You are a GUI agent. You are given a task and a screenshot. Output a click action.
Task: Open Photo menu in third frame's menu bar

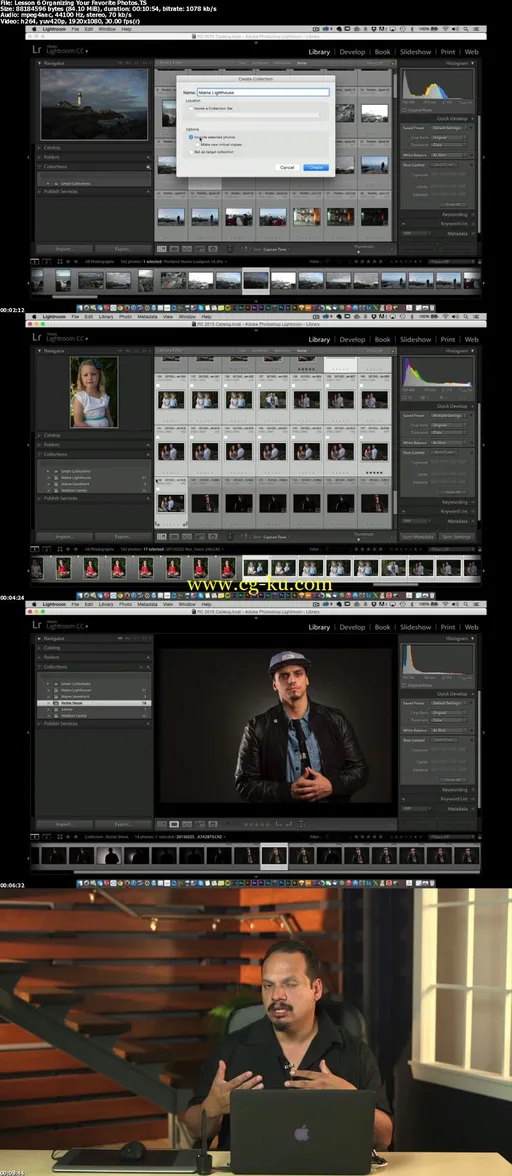(125, 604)
